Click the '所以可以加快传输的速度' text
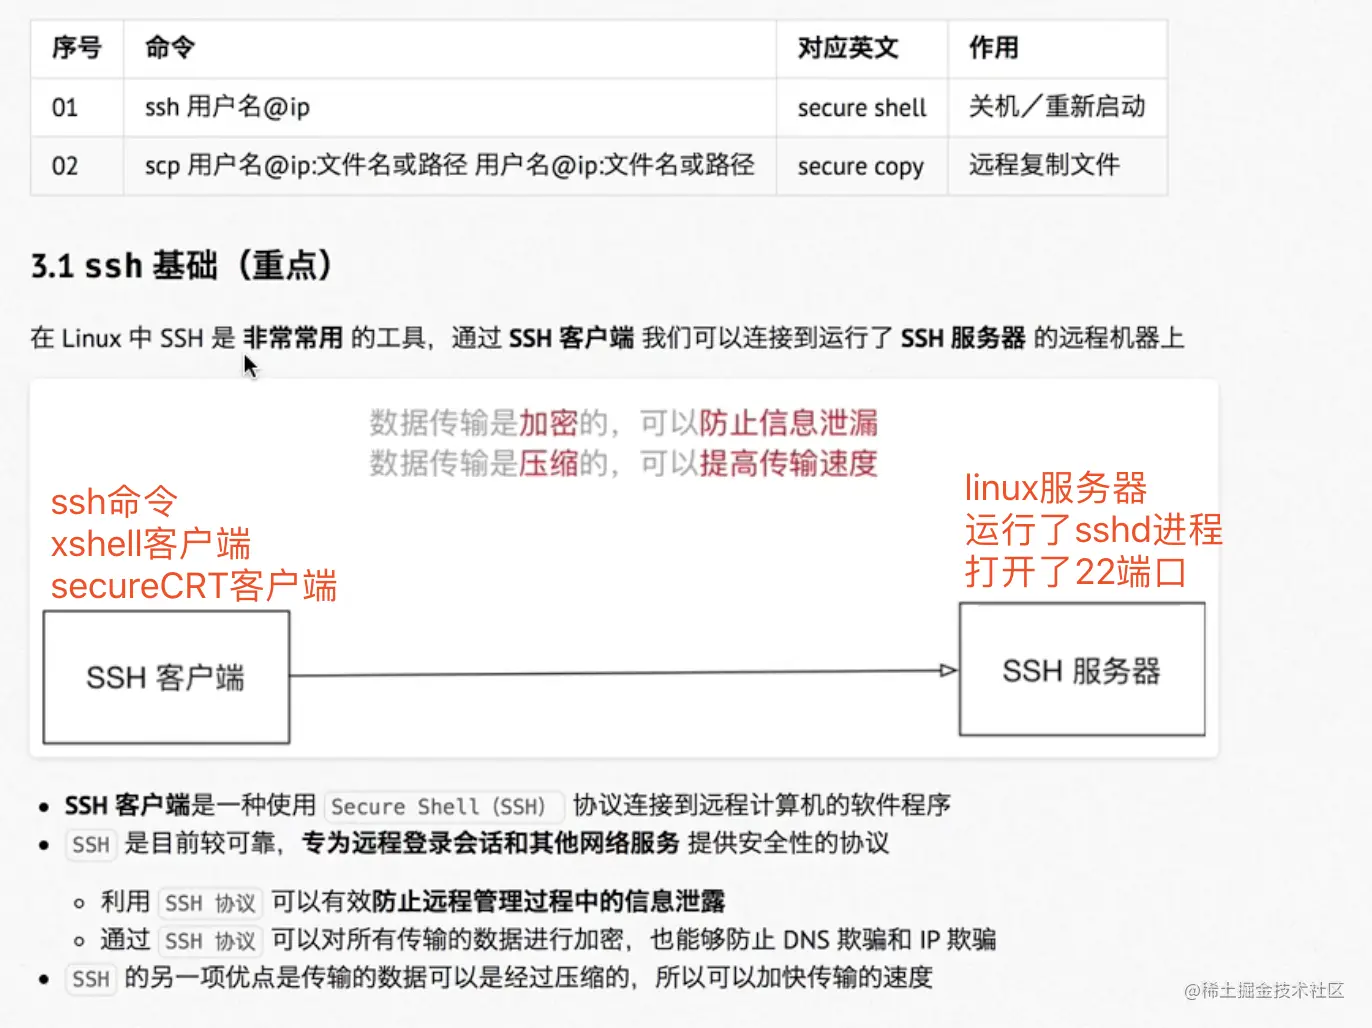 794,977
